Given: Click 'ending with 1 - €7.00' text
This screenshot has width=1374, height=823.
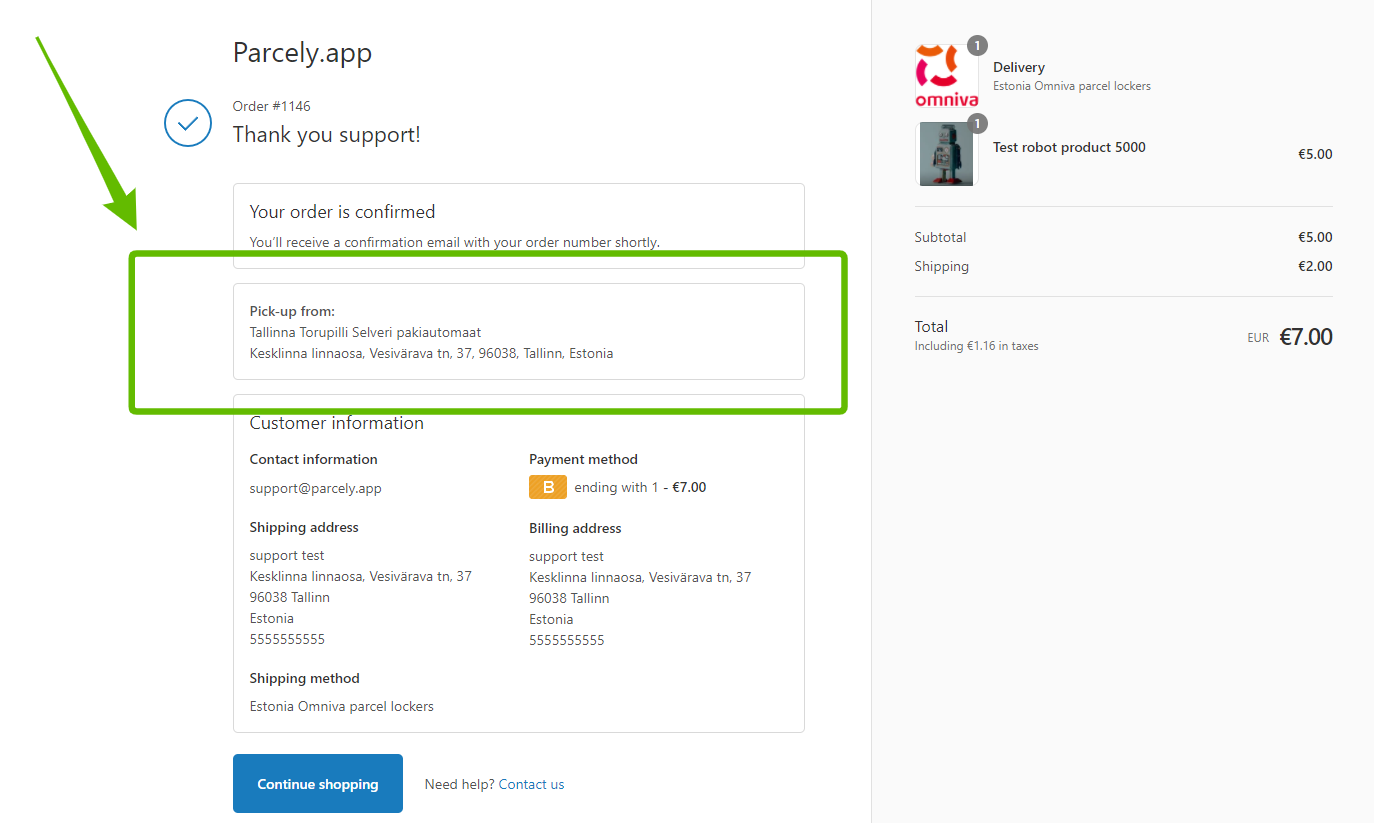Looking at the screenshot, I should 640,487.
